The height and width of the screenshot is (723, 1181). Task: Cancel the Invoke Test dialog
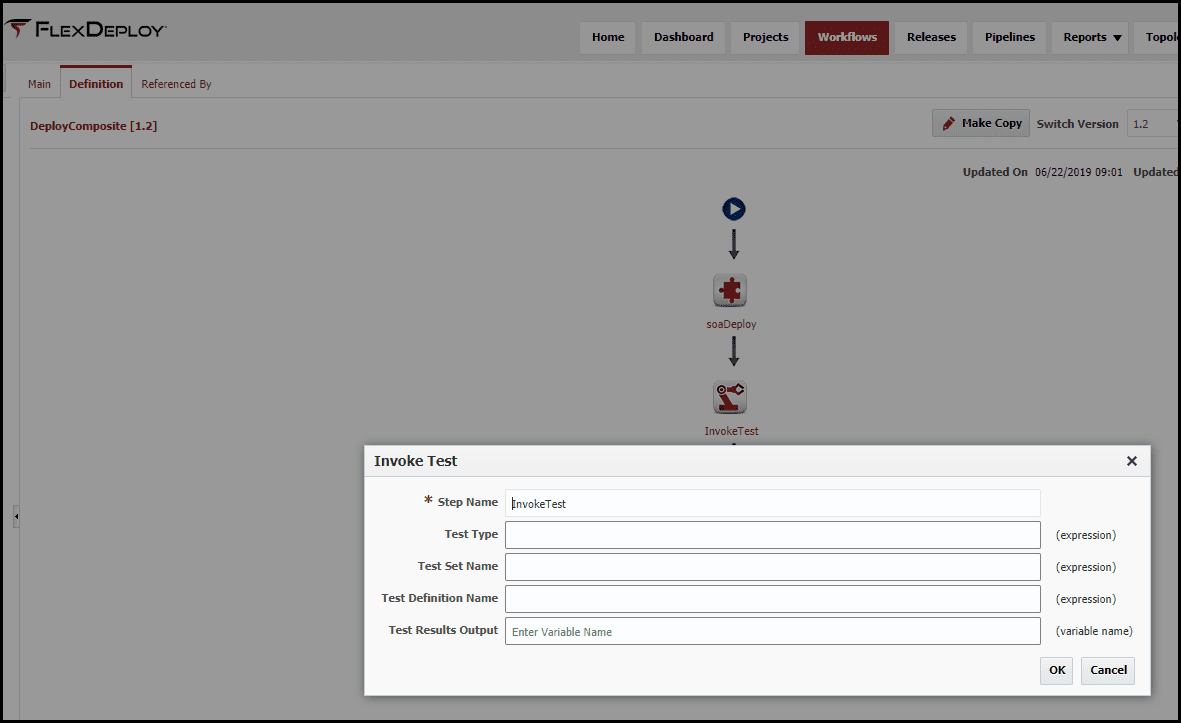(x=1108, y=670)
